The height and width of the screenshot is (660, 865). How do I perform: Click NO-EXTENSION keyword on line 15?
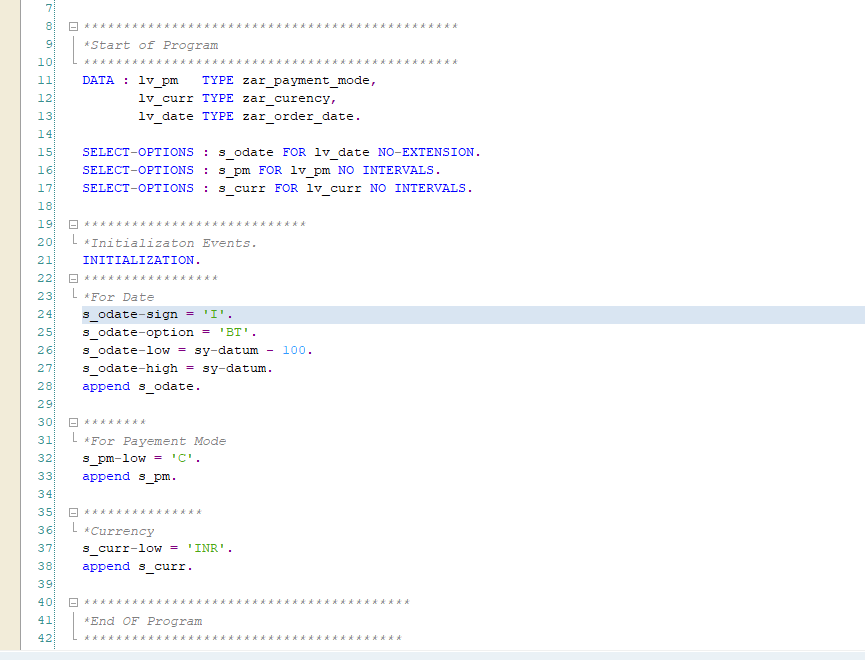[426, 152]
